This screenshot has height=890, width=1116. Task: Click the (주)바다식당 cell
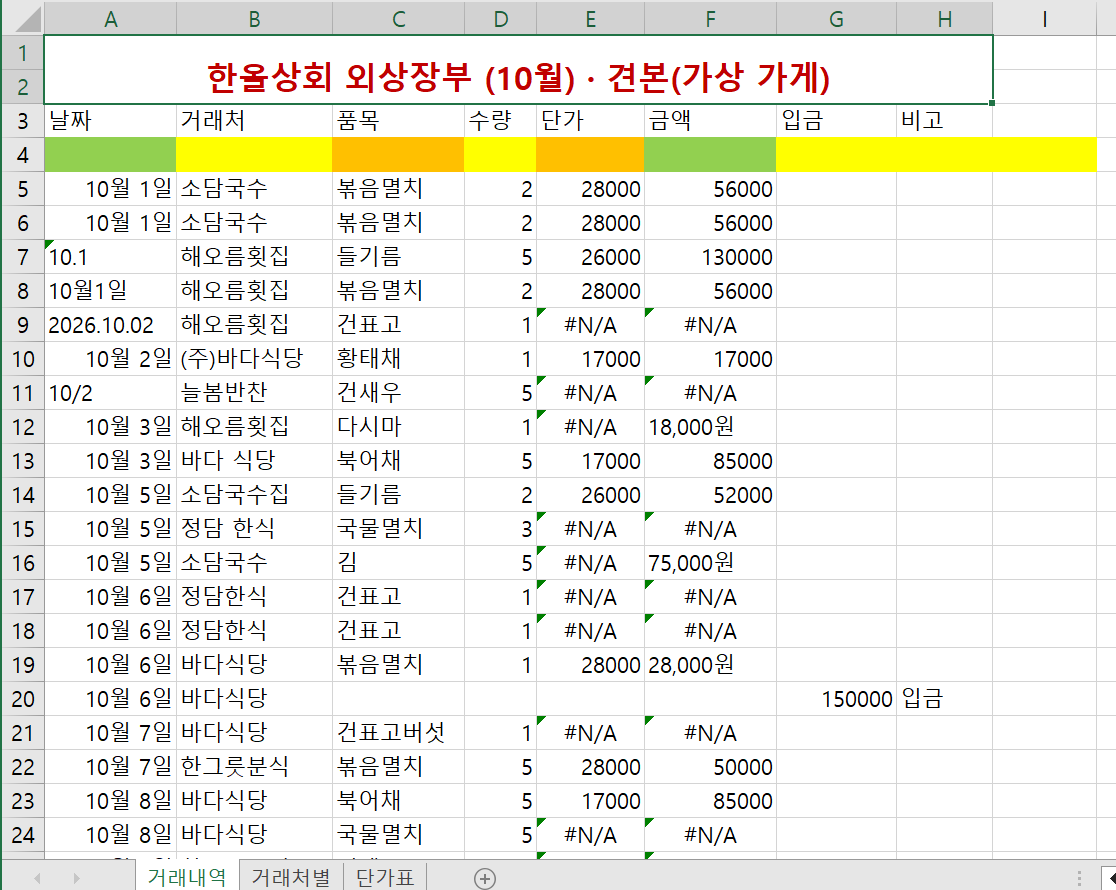coord(254,358)
